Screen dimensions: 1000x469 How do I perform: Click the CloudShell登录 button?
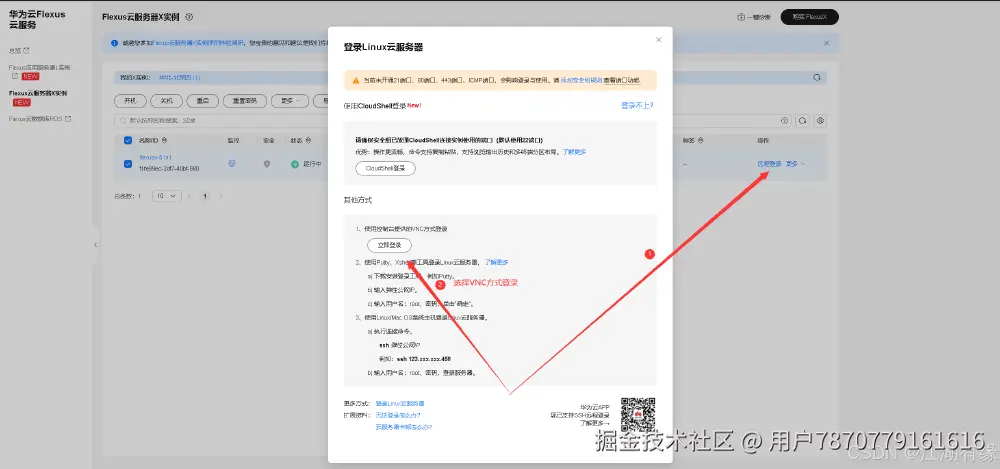(x=385, y=168)
